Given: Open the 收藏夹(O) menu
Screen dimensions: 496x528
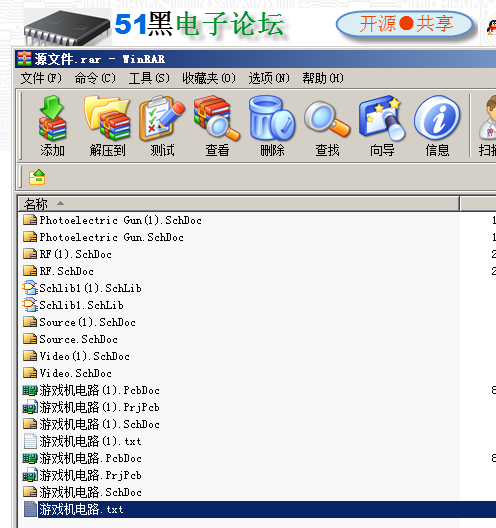Looking at the screenshot, I should click(x=209, y=78).
